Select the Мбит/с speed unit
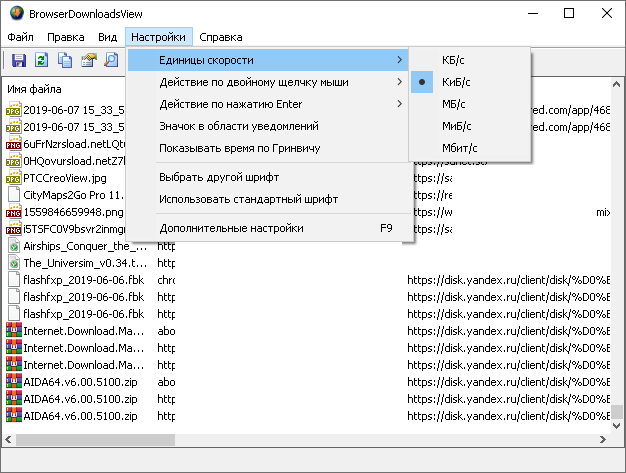The height and width of the screenshot is (473, 626). point(470,148)
